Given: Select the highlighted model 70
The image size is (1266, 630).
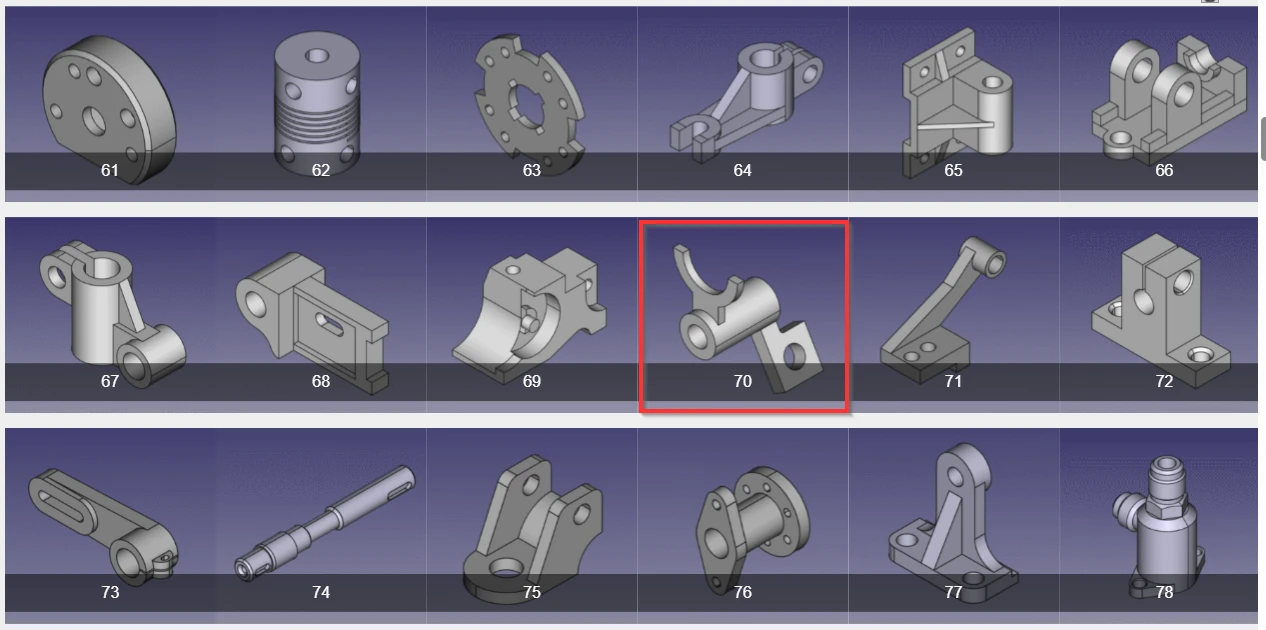Looking at the screenshot, I should (744, 316).
